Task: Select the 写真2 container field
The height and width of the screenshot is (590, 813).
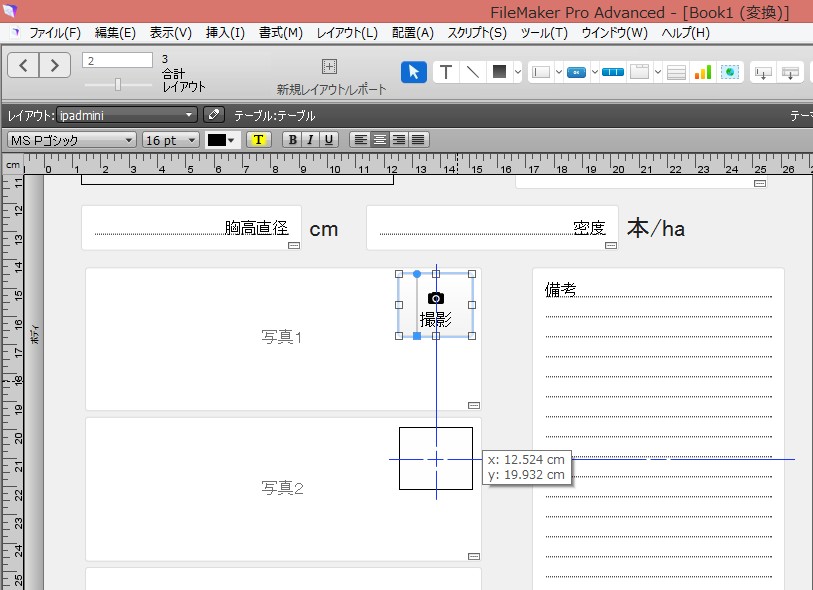Action: 283,489
